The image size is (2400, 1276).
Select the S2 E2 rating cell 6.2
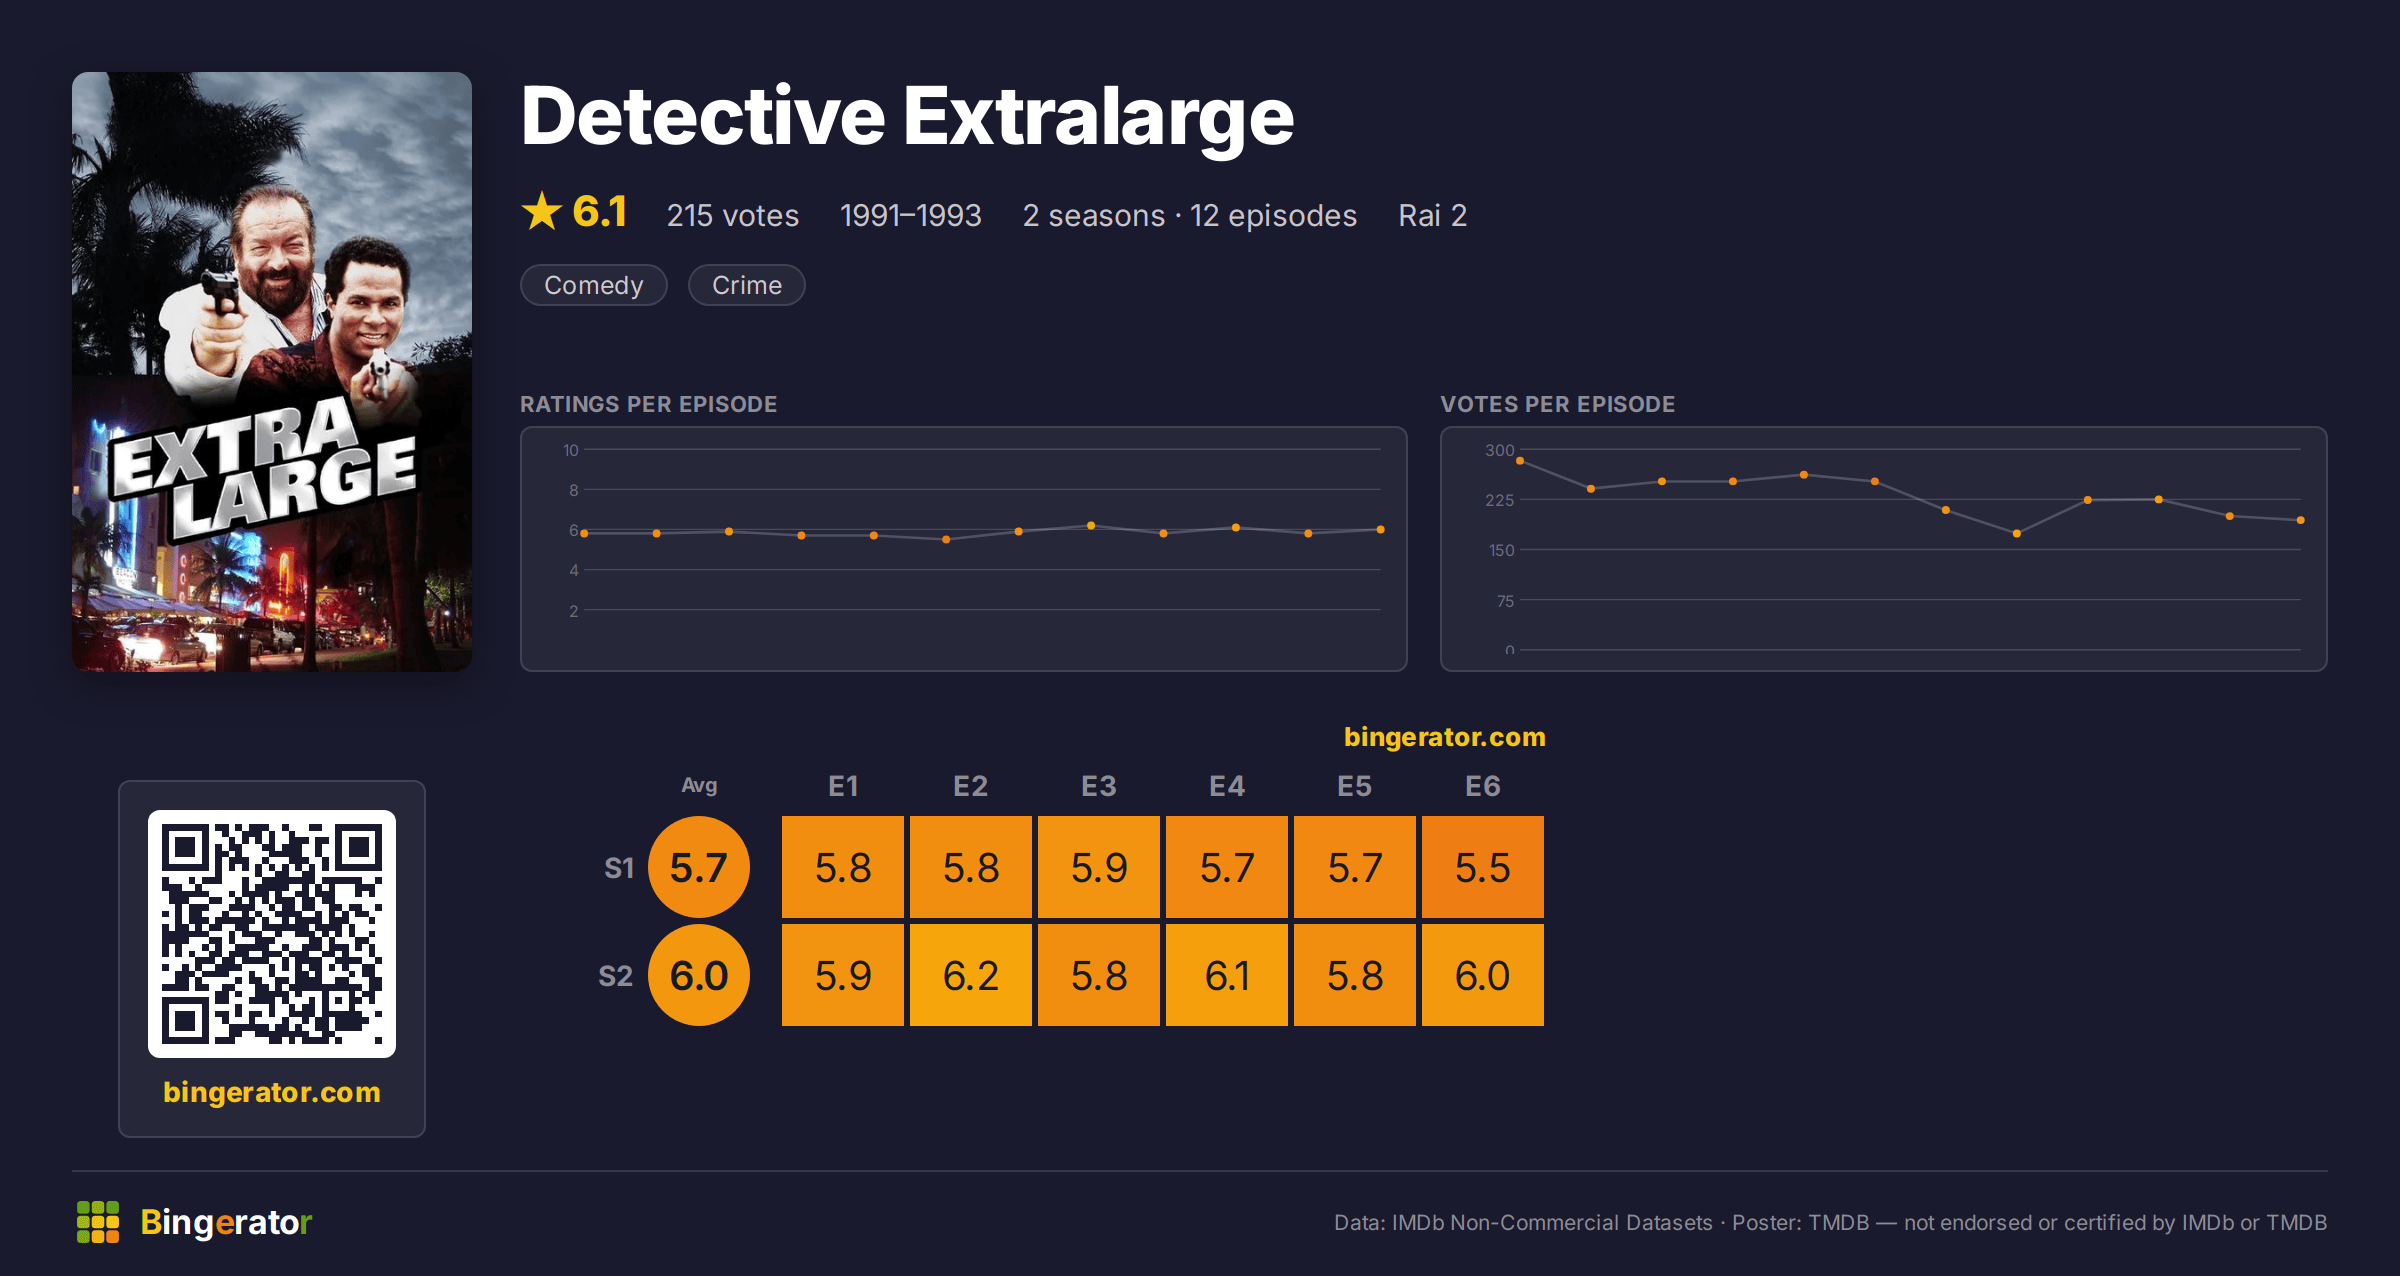point(971,975)
